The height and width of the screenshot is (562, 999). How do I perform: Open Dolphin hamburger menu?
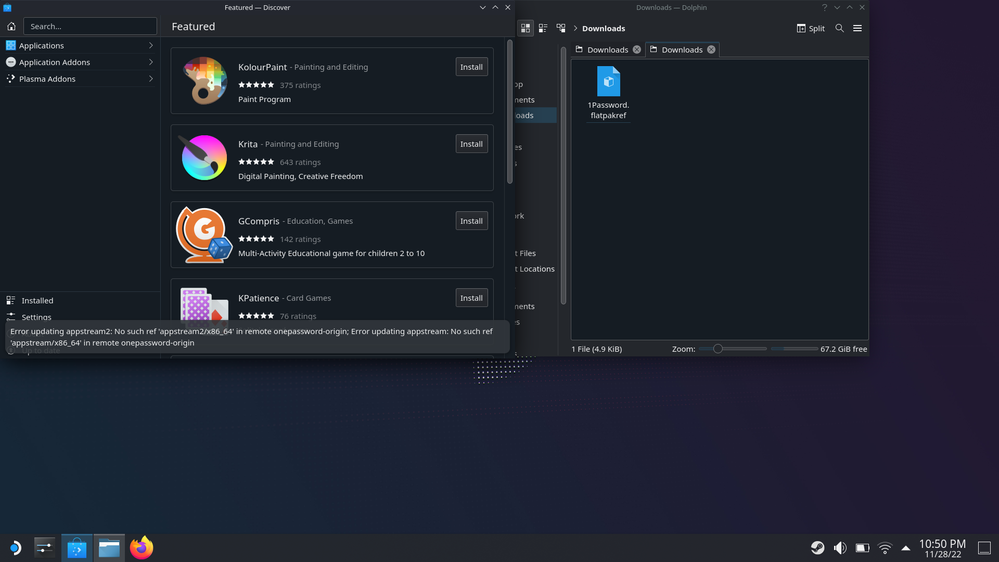point(857,28)
